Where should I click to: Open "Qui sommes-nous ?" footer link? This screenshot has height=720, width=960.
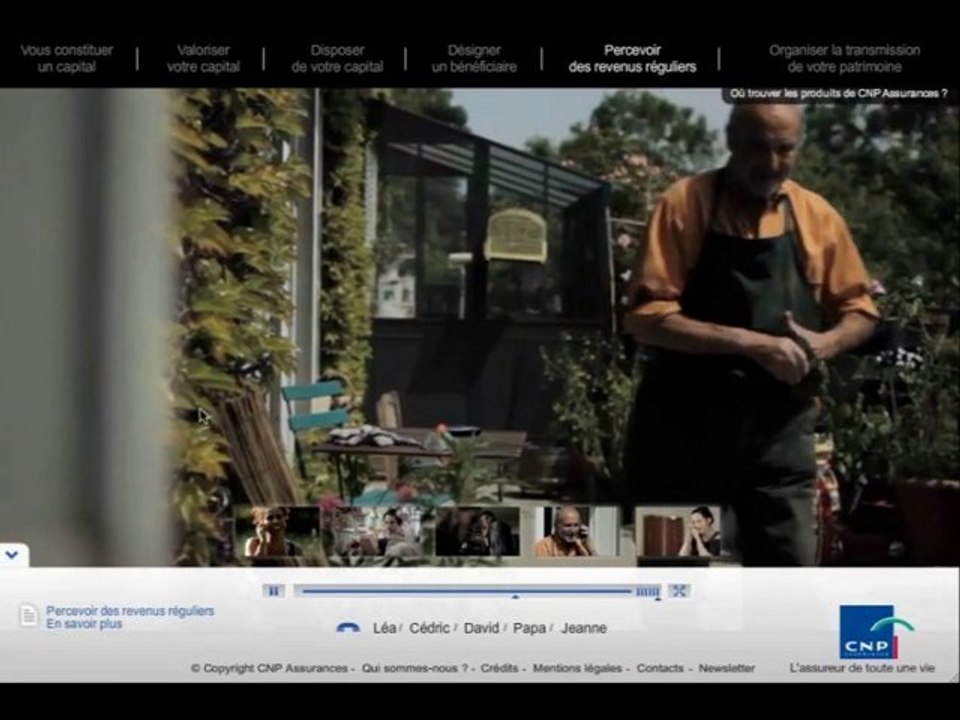414,668
